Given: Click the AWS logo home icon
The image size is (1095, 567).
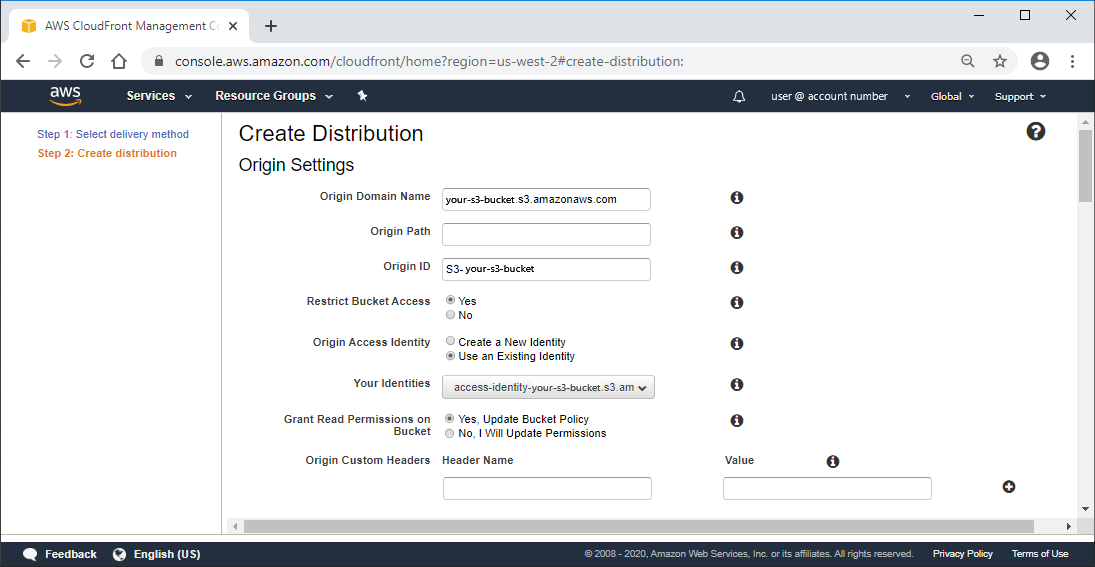Looking at the screenshot, I should point(66,96).
